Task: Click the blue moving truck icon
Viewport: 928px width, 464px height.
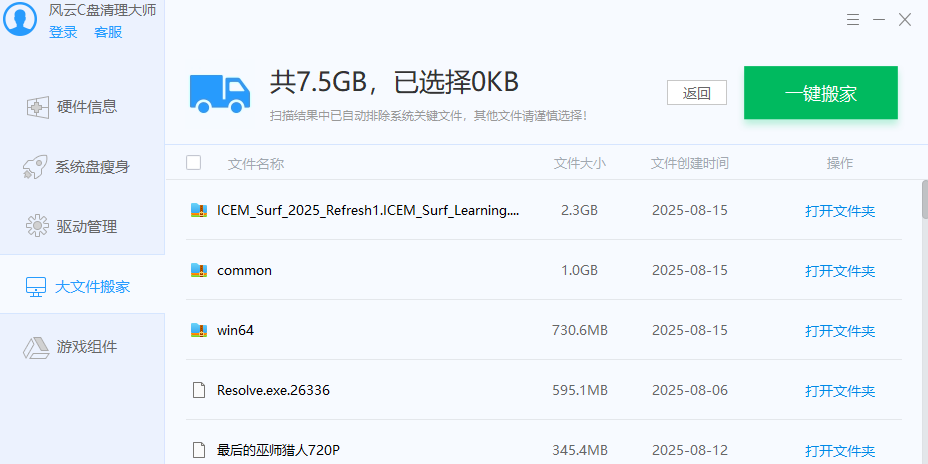Action: [x=220, y=93]
